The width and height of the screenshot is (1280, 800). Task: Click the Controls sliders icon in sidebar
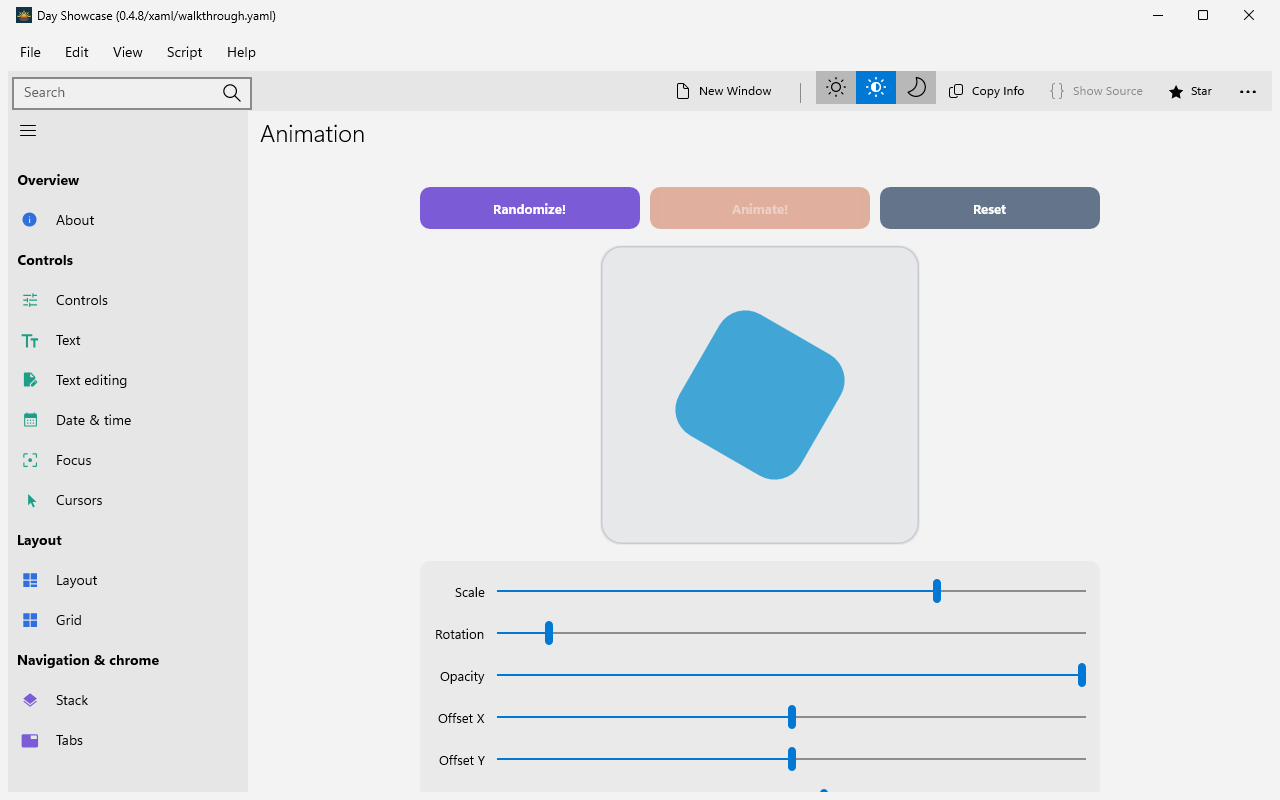point(30,300)
